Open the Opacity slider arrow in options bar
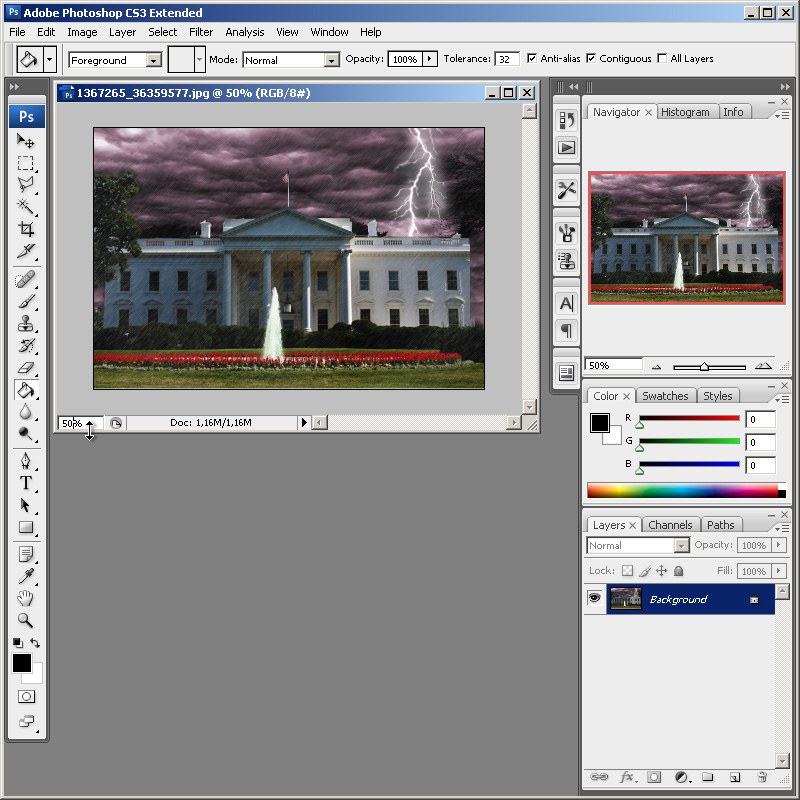 (x=430, y=59)
